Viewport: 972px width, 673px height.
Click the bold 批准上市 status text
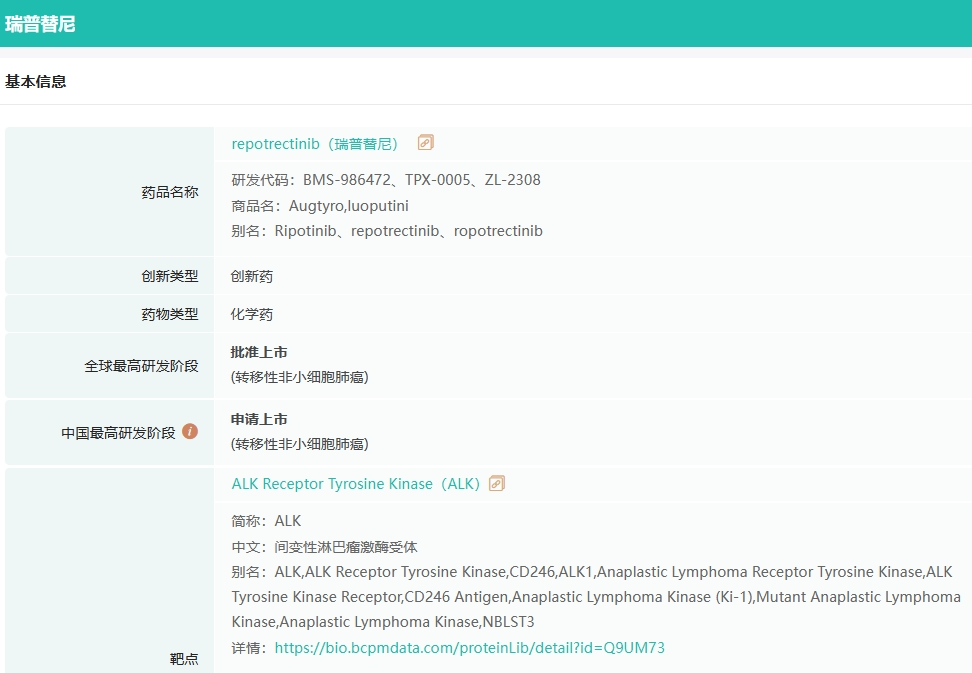259,352
